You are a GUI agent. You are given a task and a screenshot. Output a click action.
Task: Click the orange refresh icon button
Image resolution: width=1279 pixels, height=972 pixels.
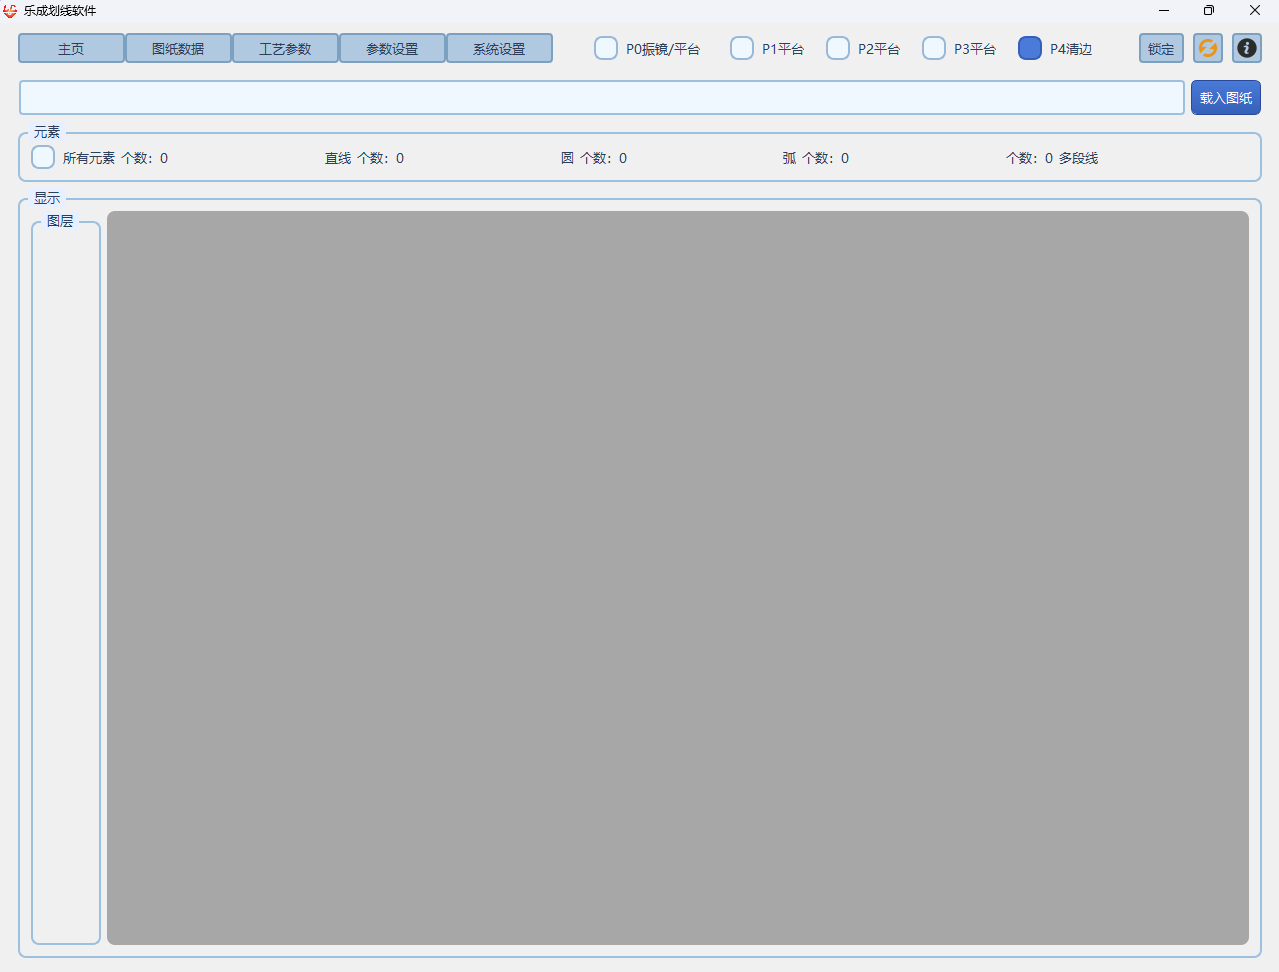(1208, 48)
